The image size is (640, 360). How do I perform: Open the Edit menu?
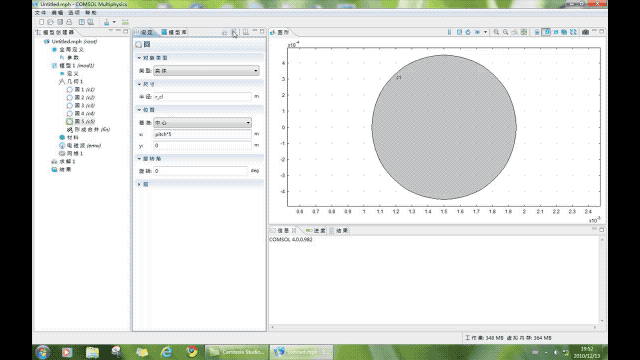[x=57, y=13]
